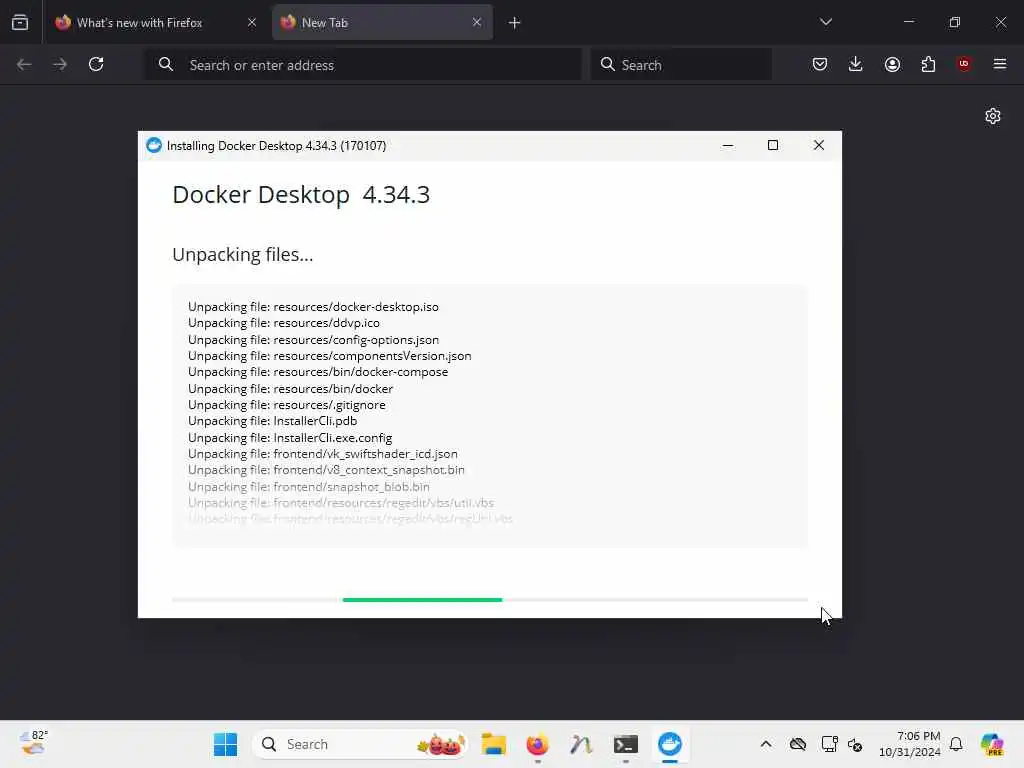The image size is (1024, 768).
Task: Show hidden system tray icons chevron
Action: (x=766, y=744)
